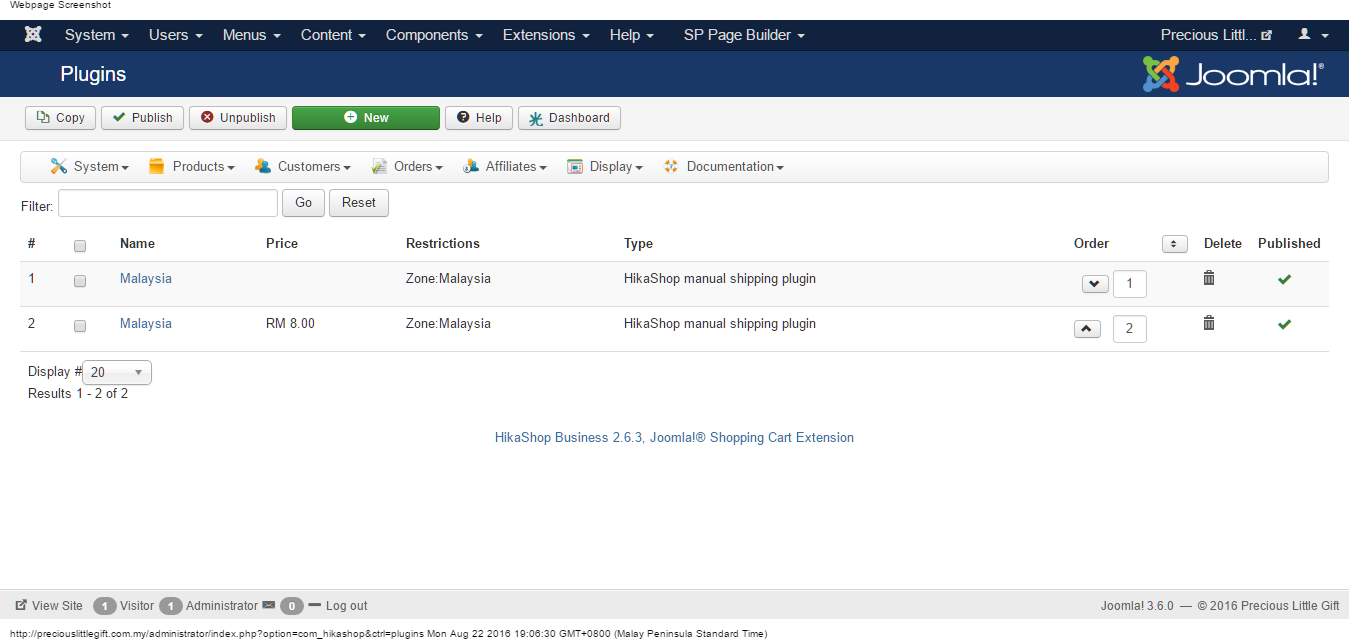
Task: Click the Go filter button
Action: click(303, 203)
